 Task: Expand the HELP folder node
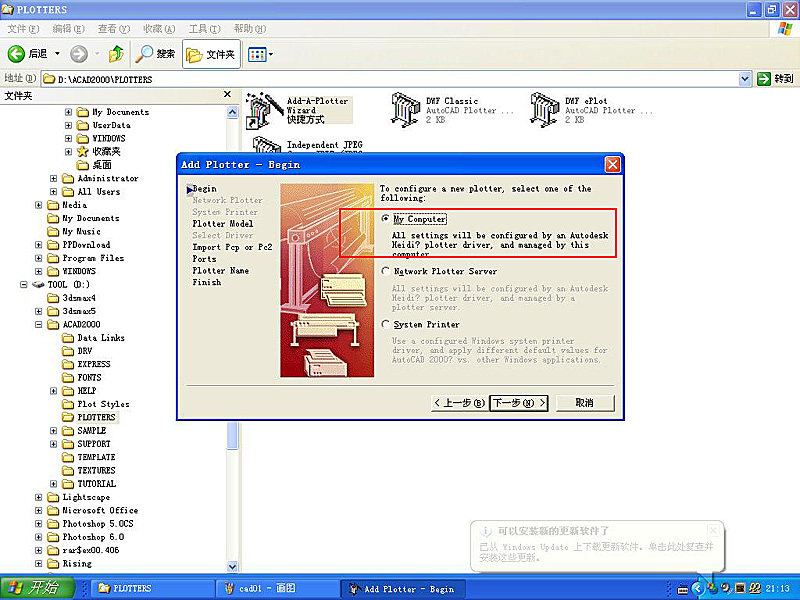click(x=54, y=391)
